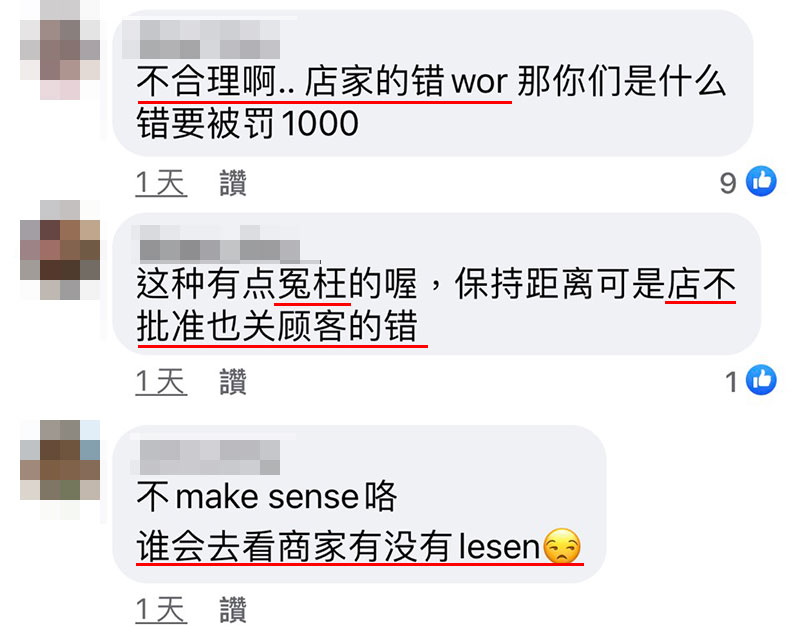Click comment text '这种有点冤枉的喔'
The height and width of the screenshot is (630, 800).
[x=277, y=284]
